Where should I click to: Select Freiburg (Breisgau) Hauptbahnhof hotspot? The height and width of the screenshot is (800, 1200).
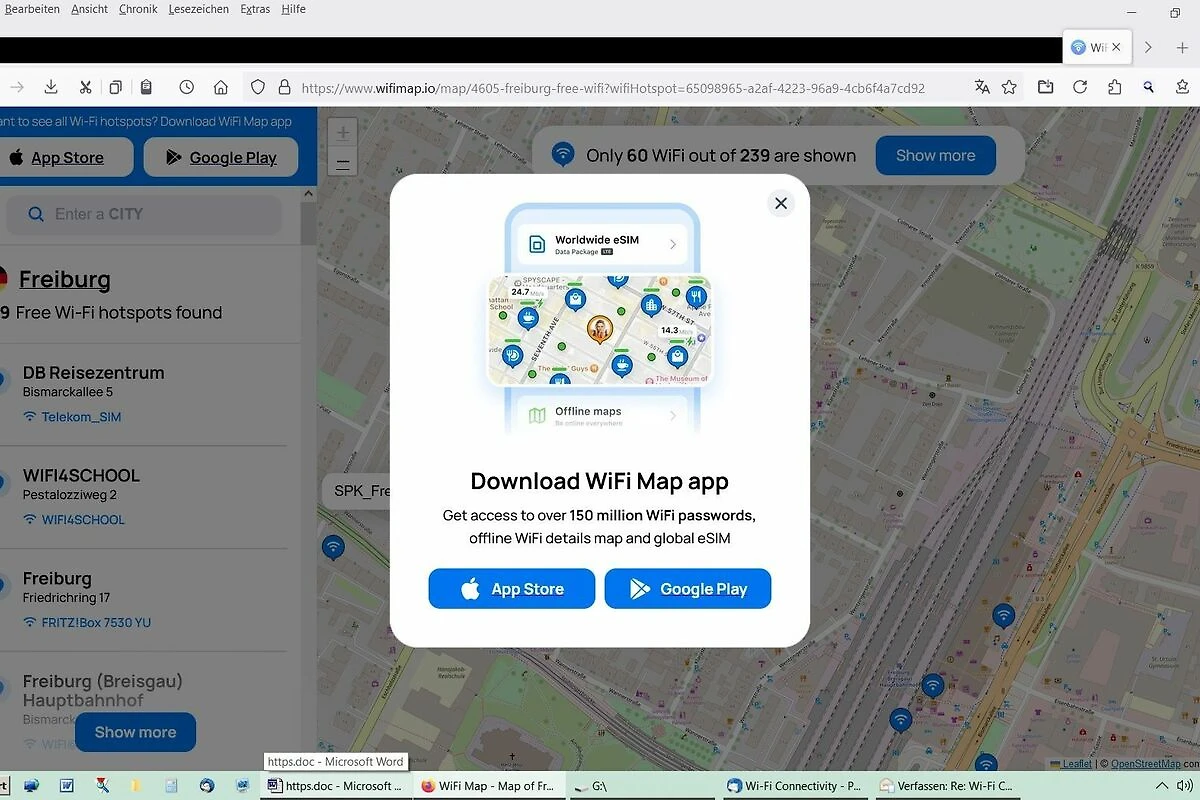pyautogui.click(x=102, y=691)
